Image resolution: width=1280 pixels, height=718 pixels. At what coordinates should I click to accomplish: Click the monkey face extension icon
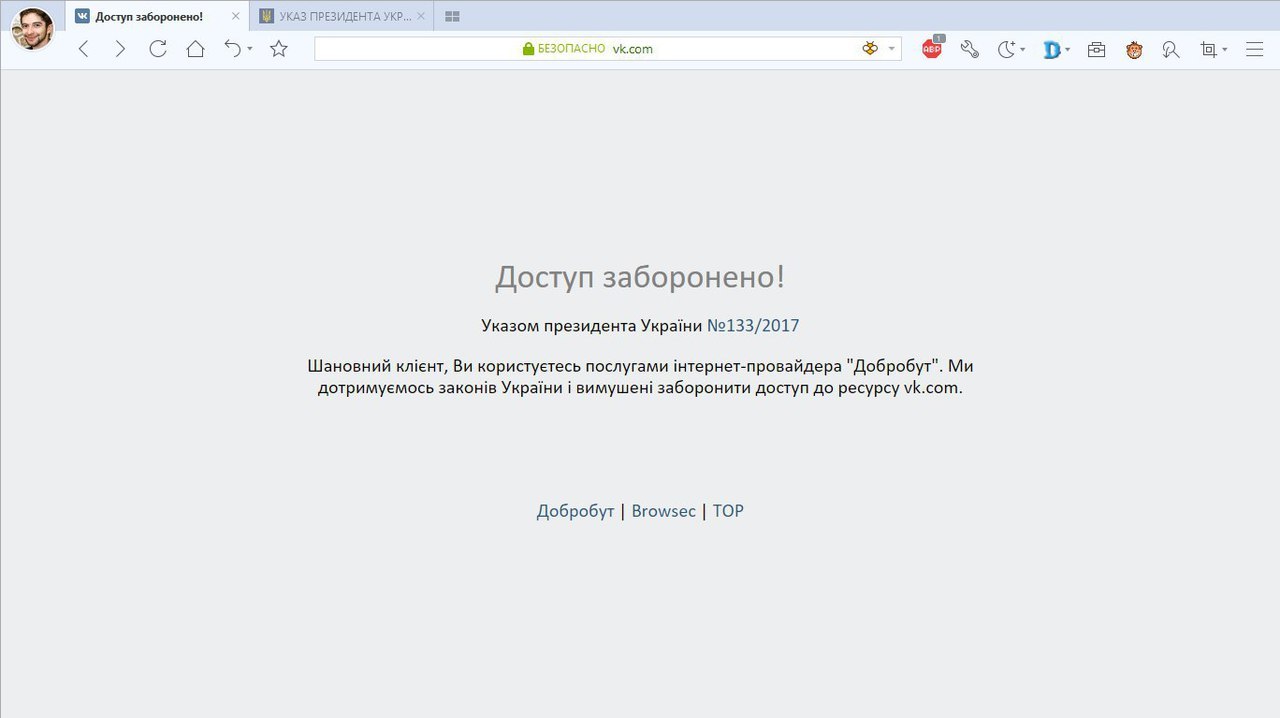[x=1134, y=49]
